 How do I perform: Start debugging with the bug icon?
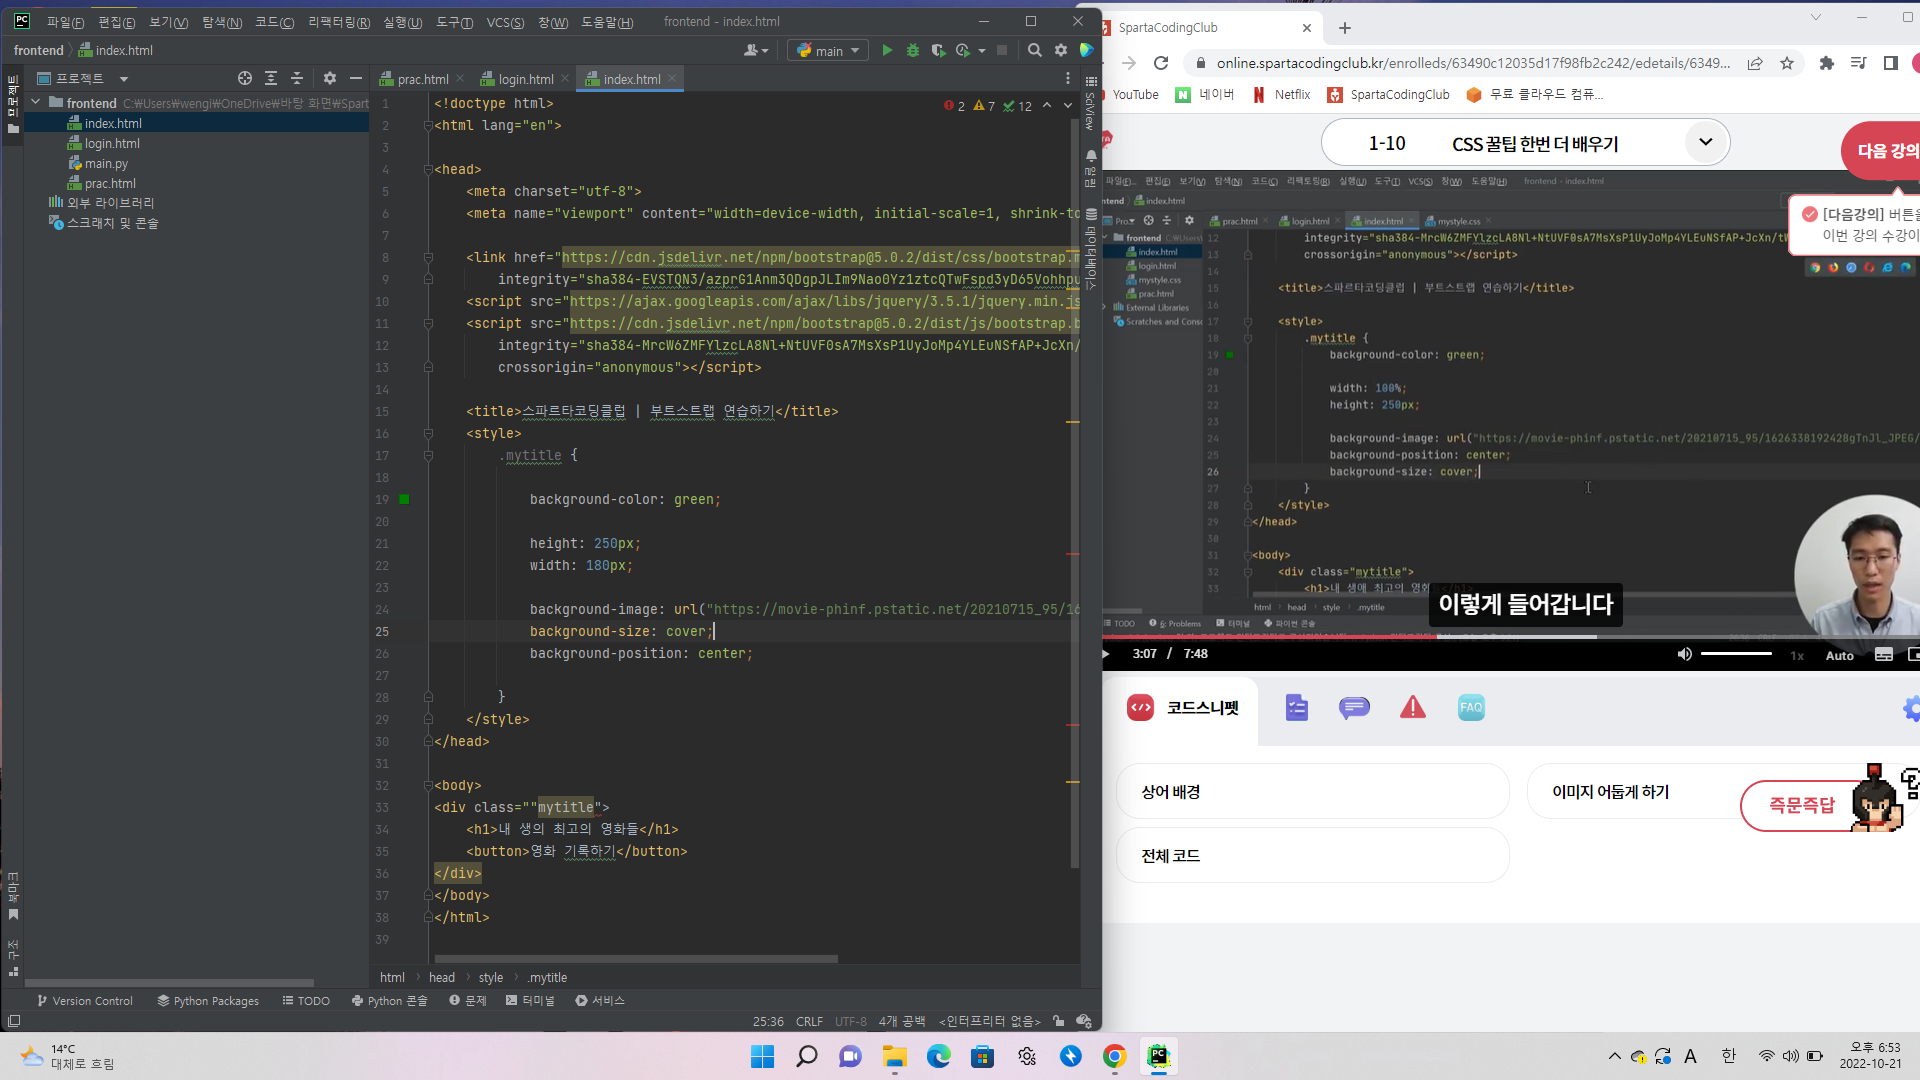point(912,50)
